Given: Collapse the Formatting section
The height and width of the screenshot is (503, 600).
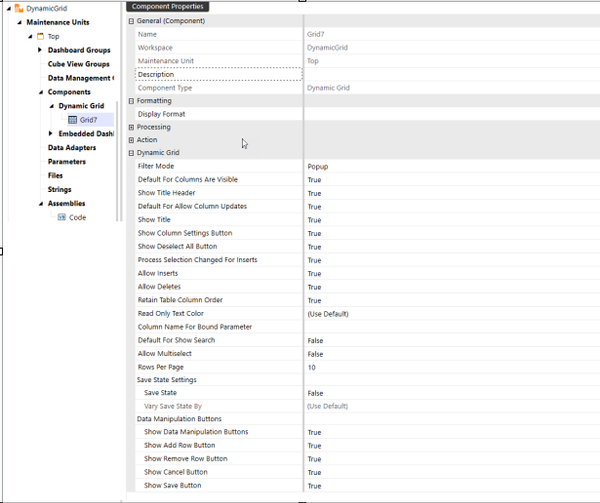Looking at the screenshot, I should point(132,101).
